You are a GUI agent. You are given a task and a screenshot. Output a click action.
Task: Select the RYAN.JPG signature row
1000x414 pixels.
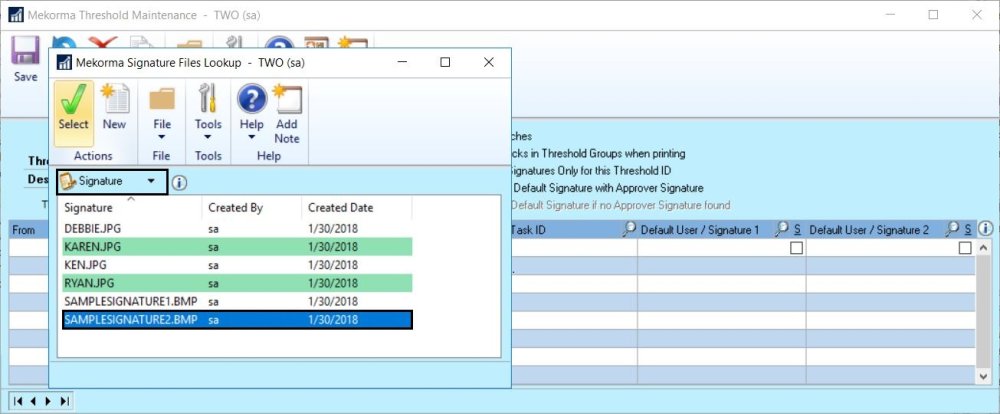237,283
